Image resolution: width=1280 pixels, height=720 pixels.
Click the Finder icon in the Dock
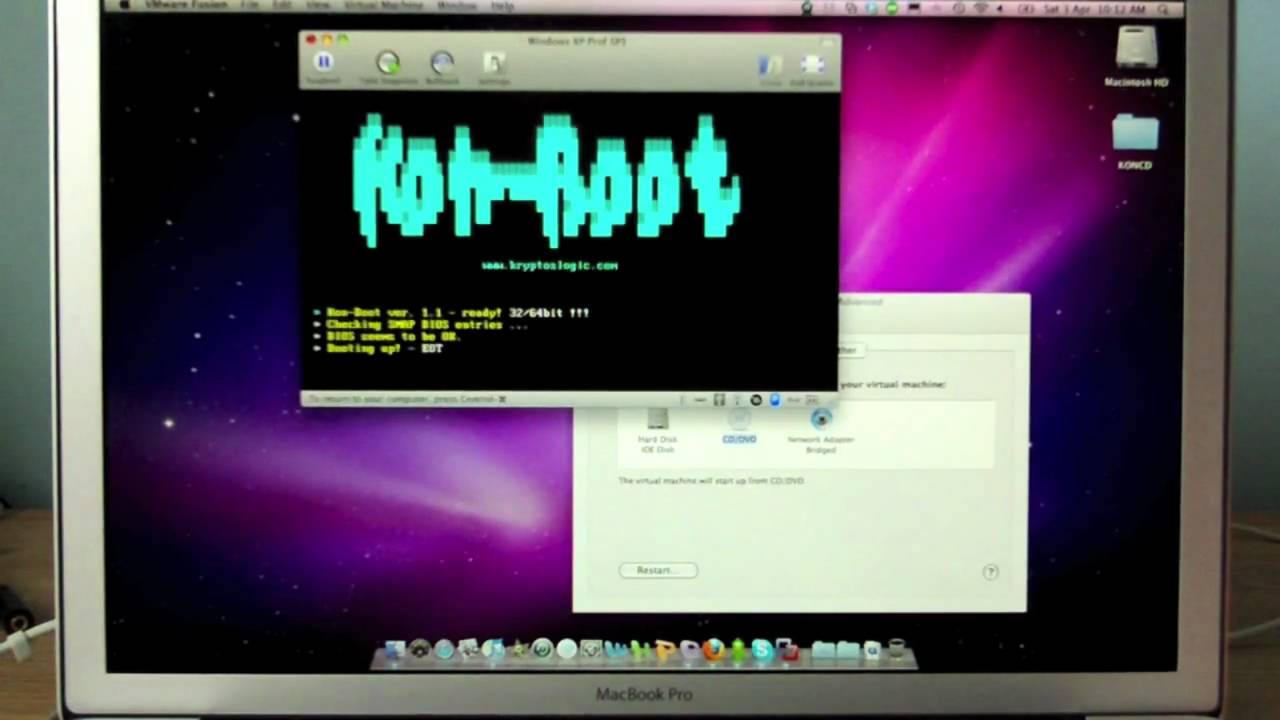[x=395, y=650]
